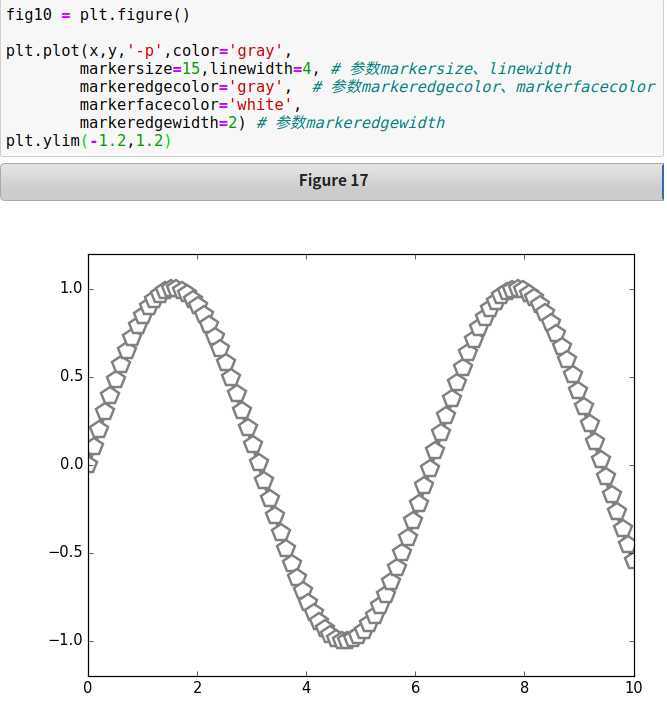
Task: Click the x-axis label 0
Action: [x=88, y=688]
